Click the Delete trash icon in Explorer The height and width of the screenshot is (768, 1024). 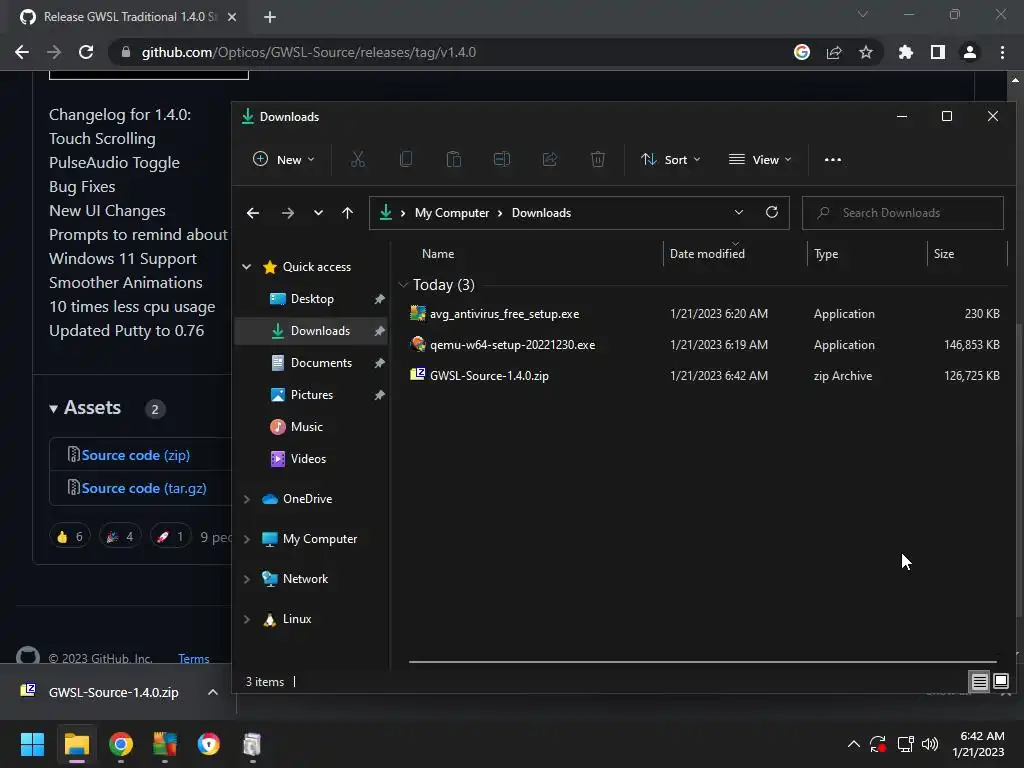[598, 159]
